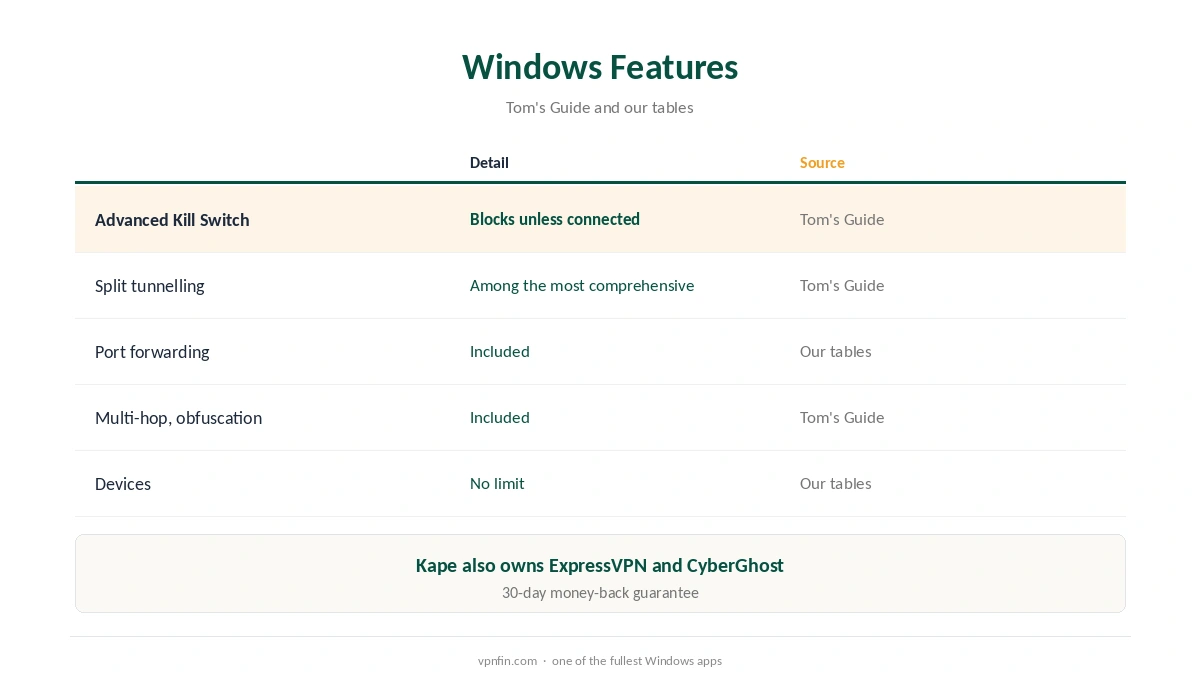Click the 'No limit' detail cell
Viewport: 1200px width, 680px height.
pyautogui.click(x=497, y=483)
